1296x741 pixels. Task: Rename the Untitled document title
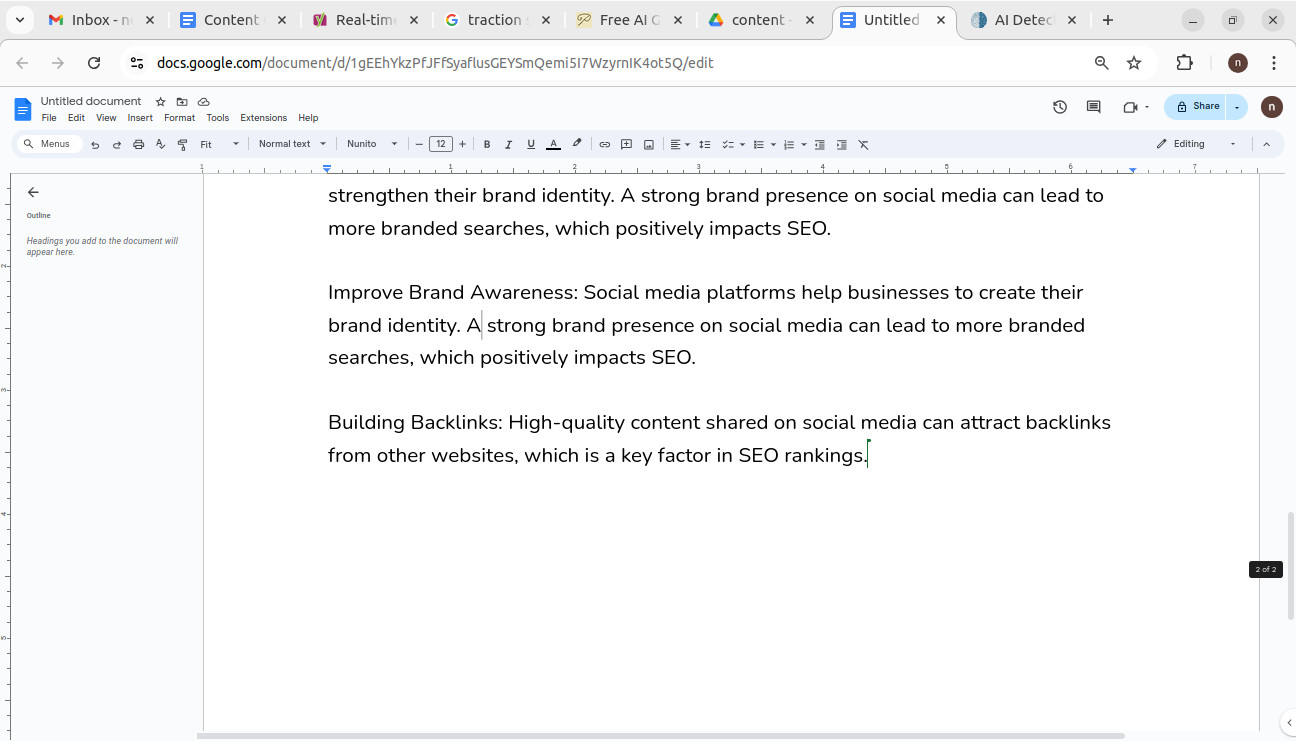pyautogui.click(x=91, y=101)
